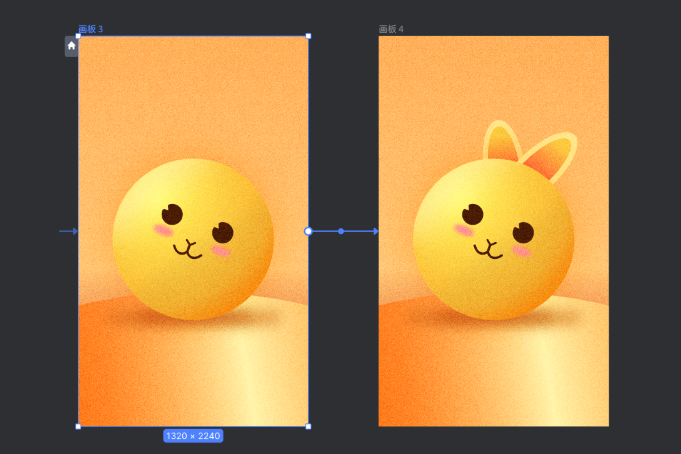Click the smiling mouth of the 画板 3 character
This screenshot has width=681, height=454.
(x=187, y=248)
